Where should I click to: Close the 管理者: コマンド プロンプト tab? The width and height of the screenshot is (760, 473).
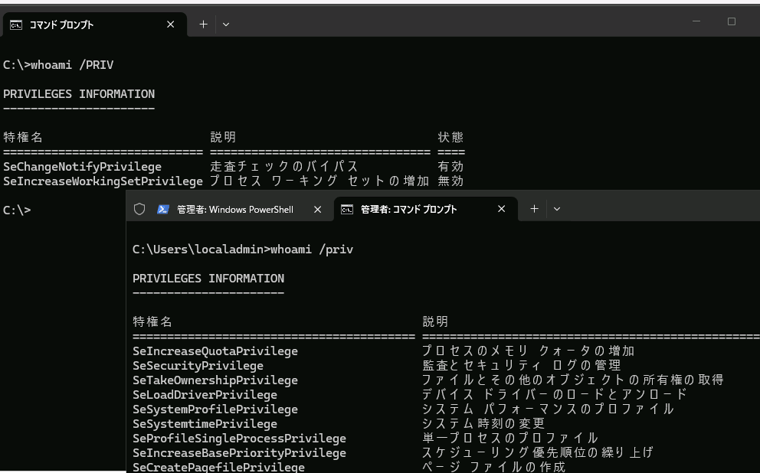pyautogui.click(x=502, y=209)
